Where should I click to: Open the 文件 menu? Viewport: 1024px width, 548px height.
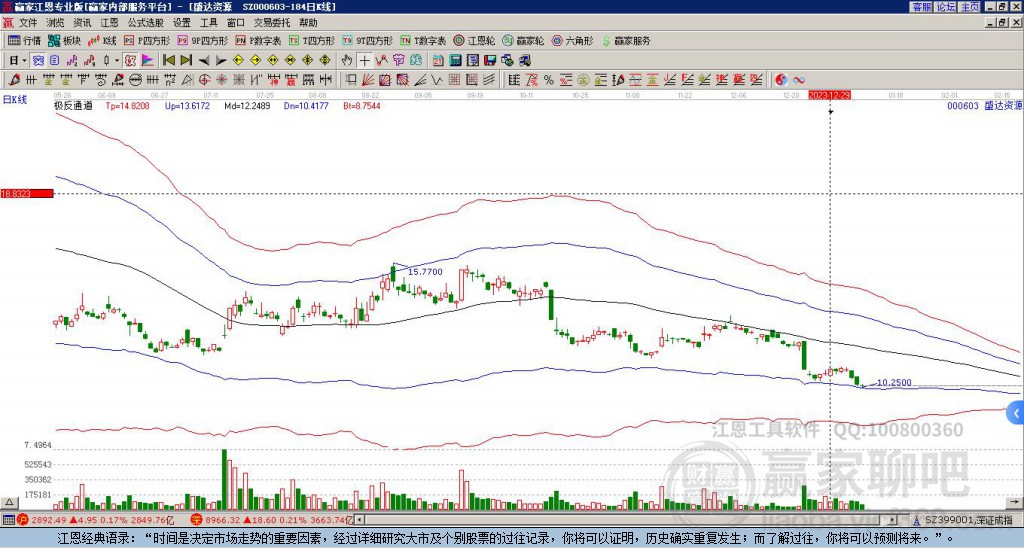[28, 23]
